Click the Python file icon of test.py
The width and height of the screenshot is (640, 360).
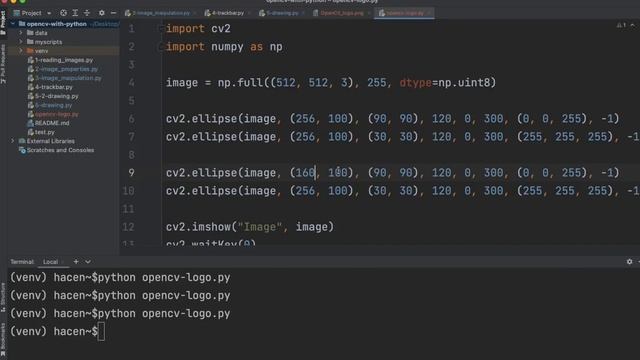[31, 132]
